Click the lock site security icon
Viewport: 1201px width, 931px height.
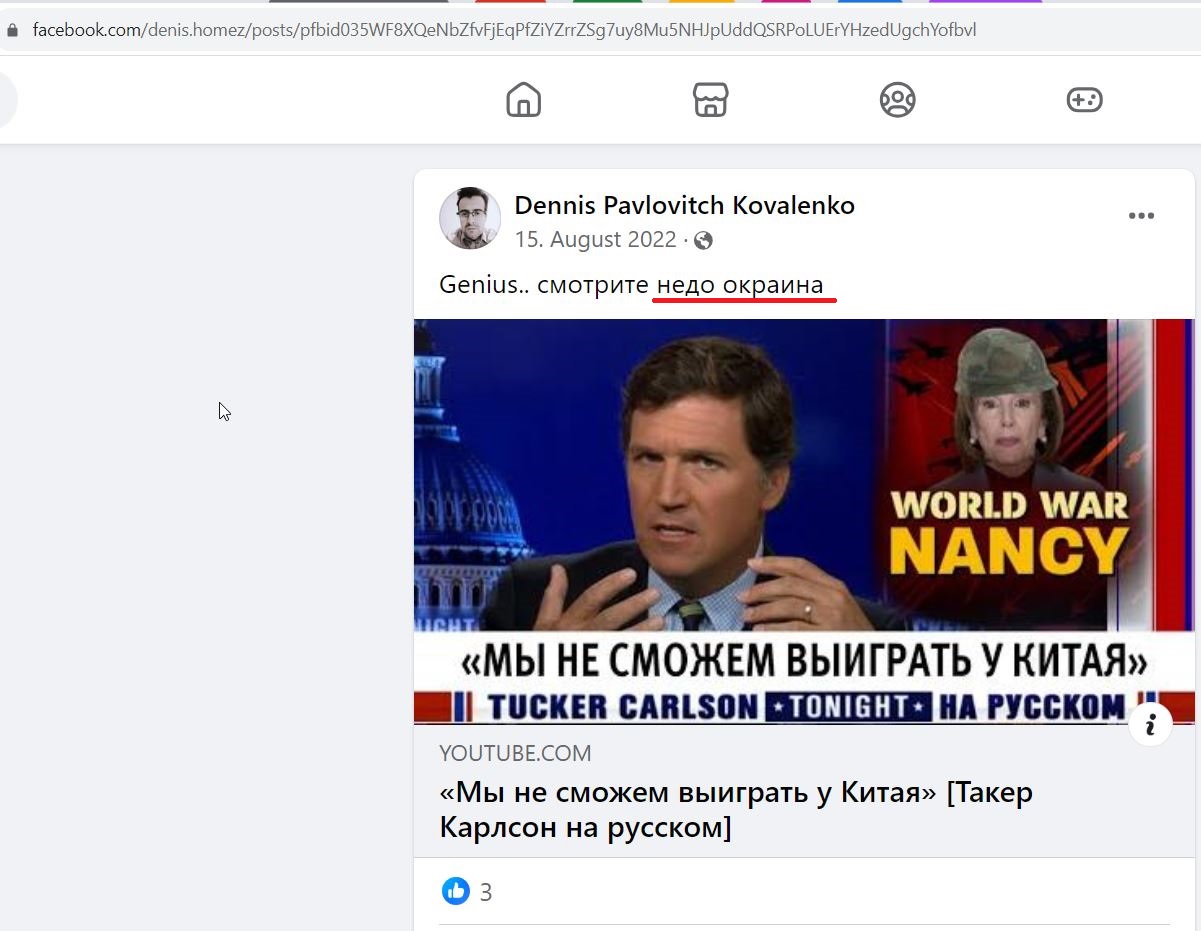point(12,30)
